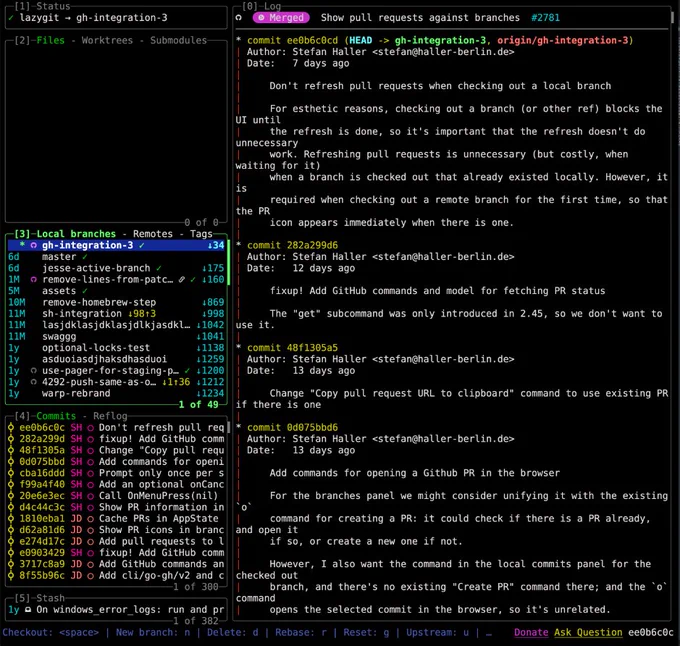Click the 'Upstream: u' keybinding hint
This screenshot has height=646, width=680.
[x=438, y=633]
